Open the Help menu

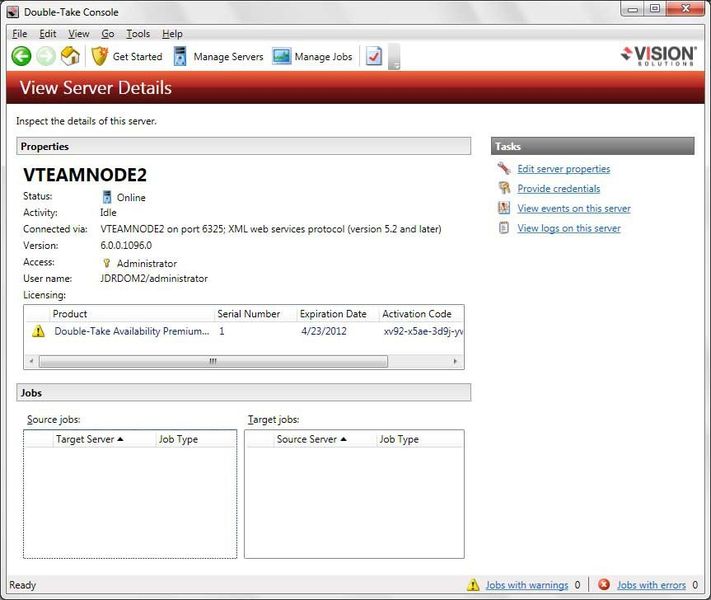point(172,34)
